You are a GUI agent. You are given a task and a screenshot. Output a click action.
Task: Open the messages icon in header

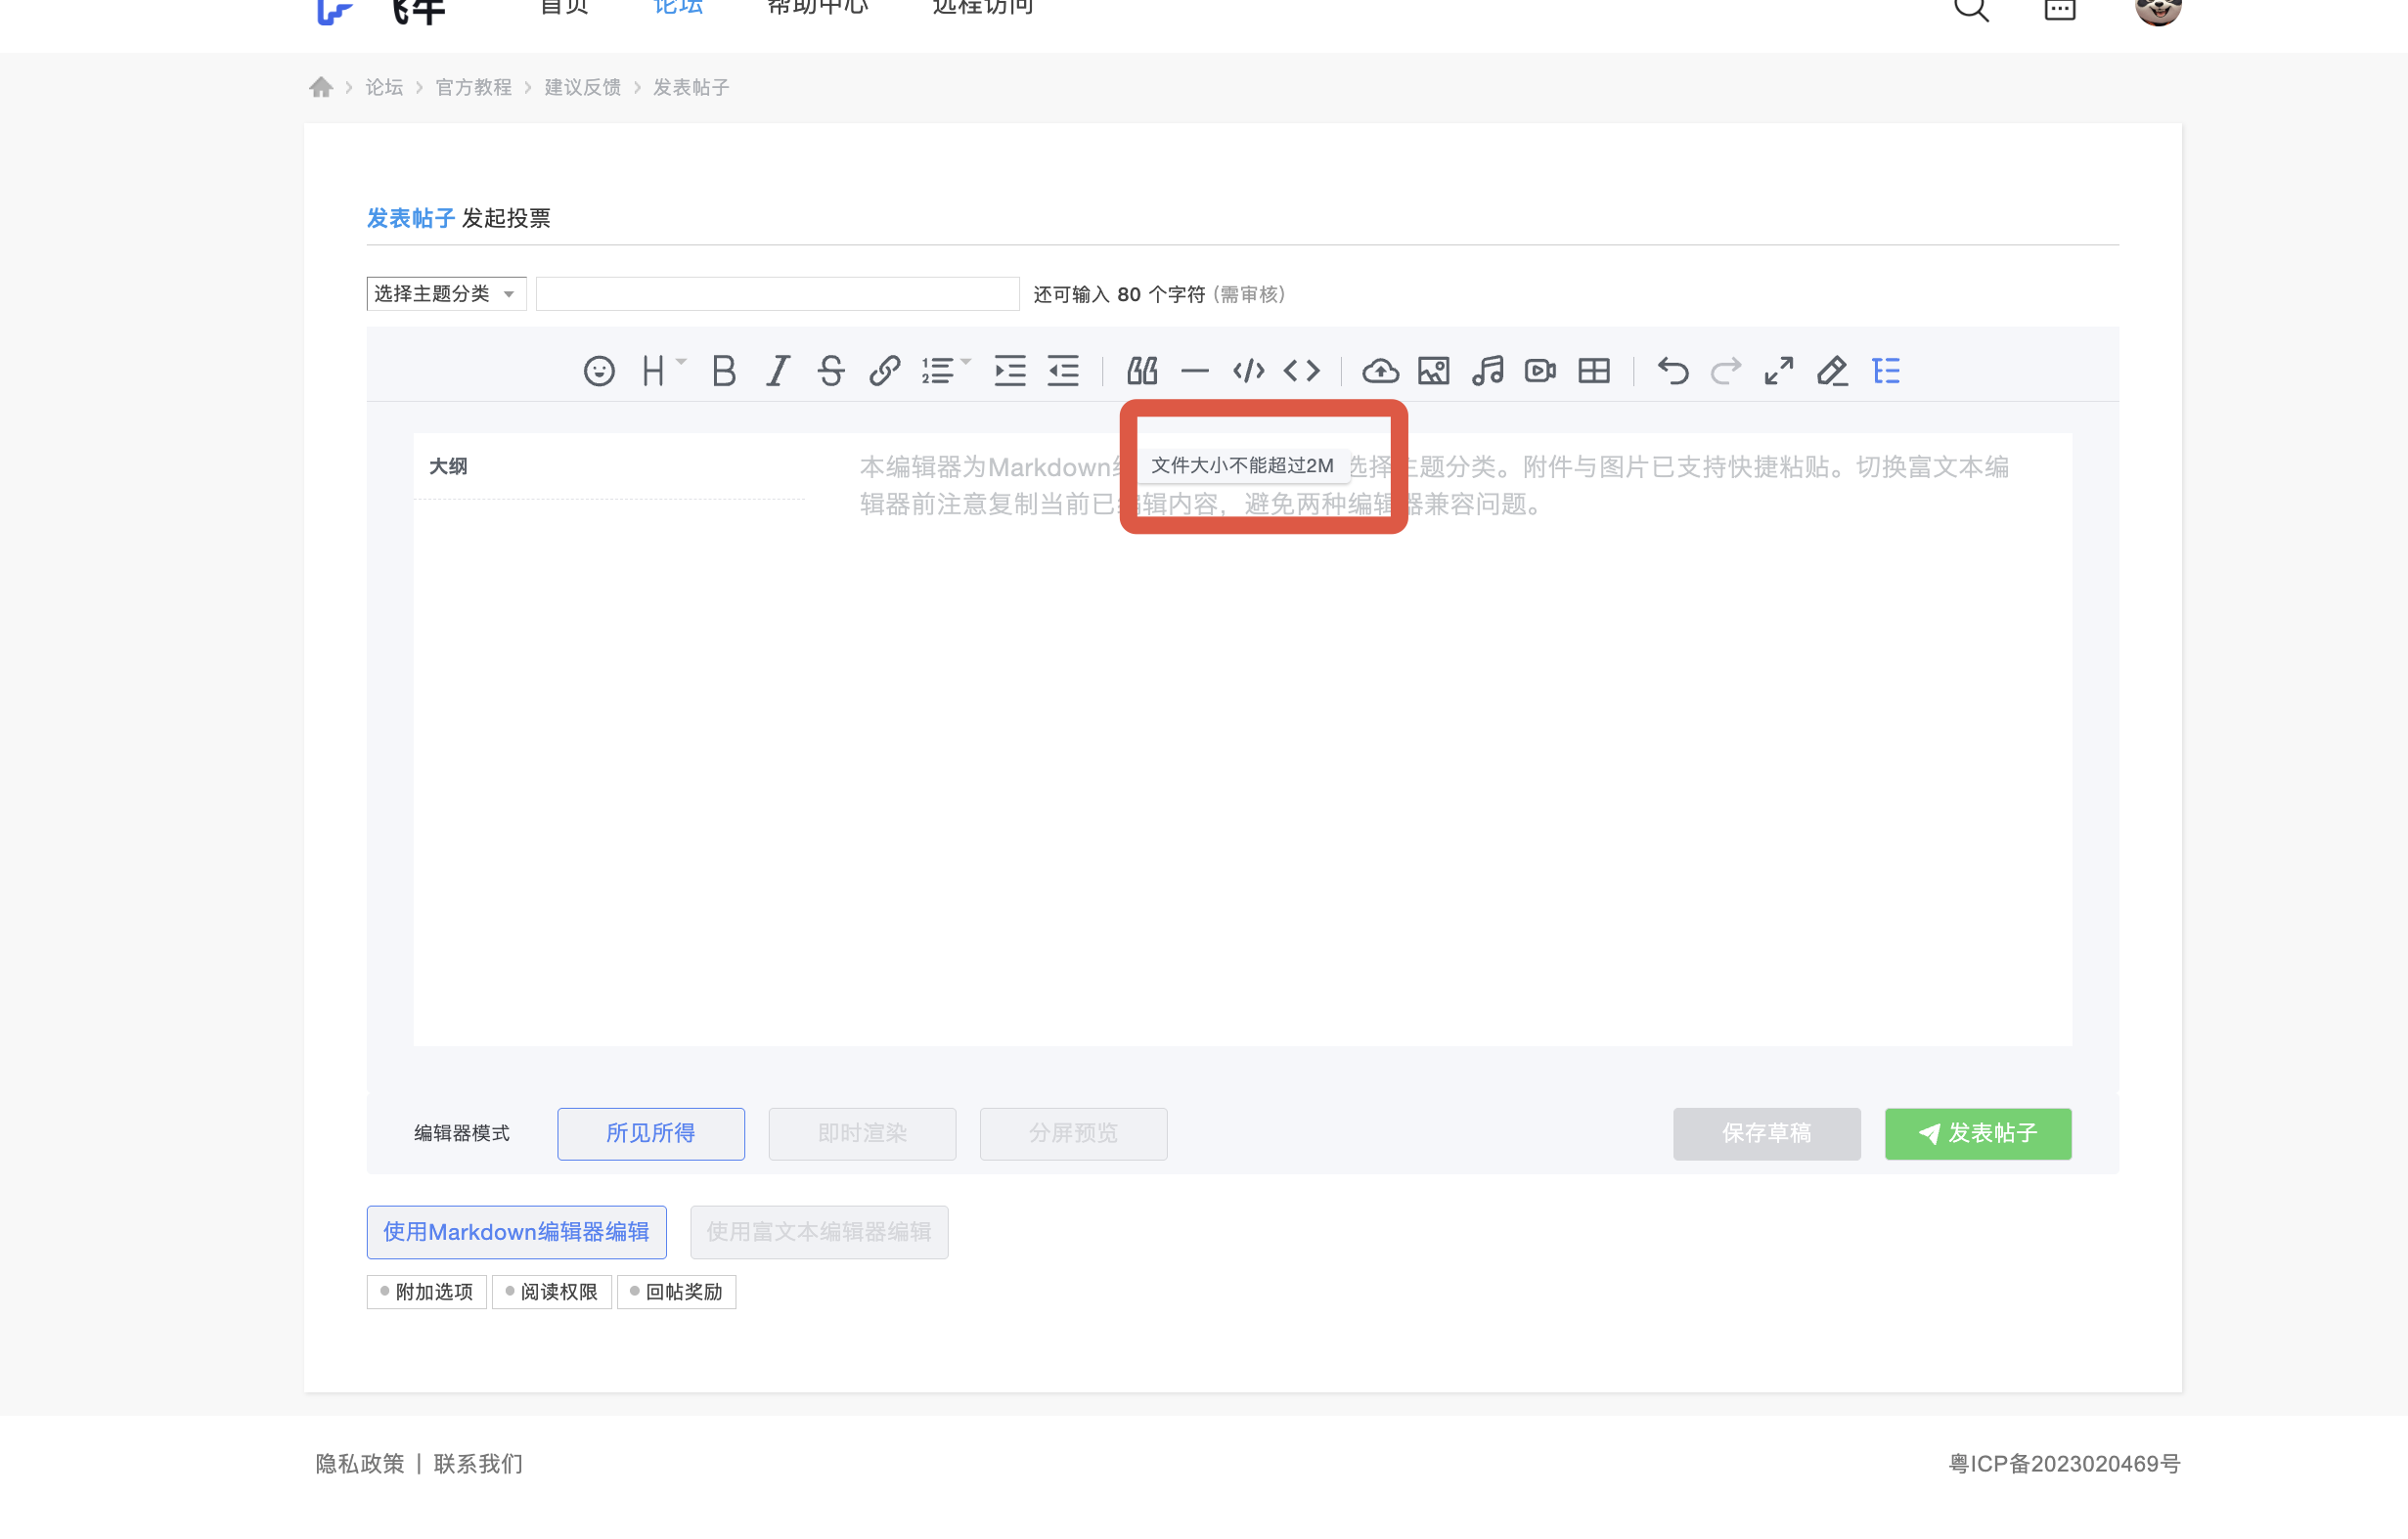(x=2060, y=8)
